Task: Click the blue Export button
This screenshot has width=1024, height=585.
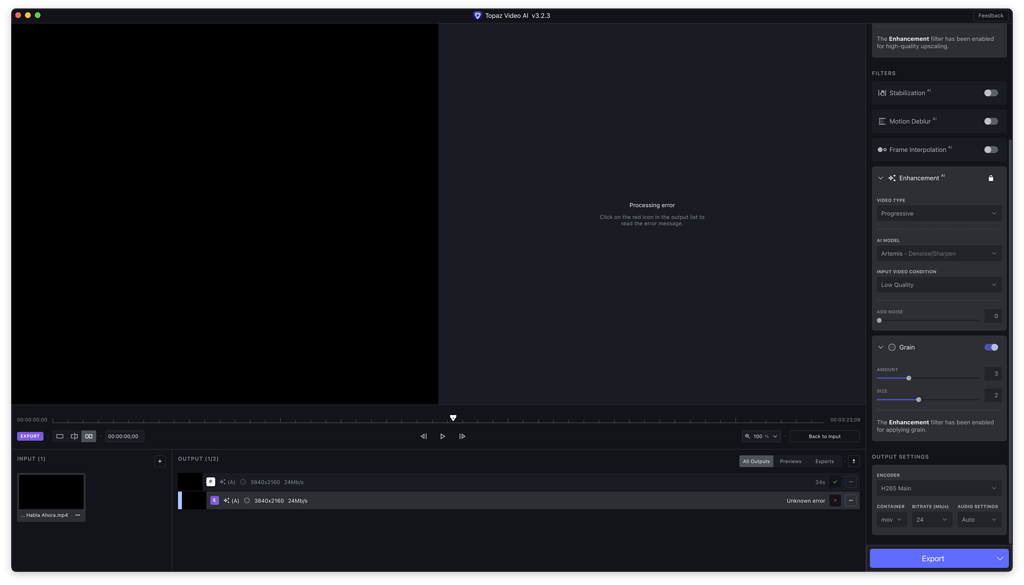Action: 930,558
